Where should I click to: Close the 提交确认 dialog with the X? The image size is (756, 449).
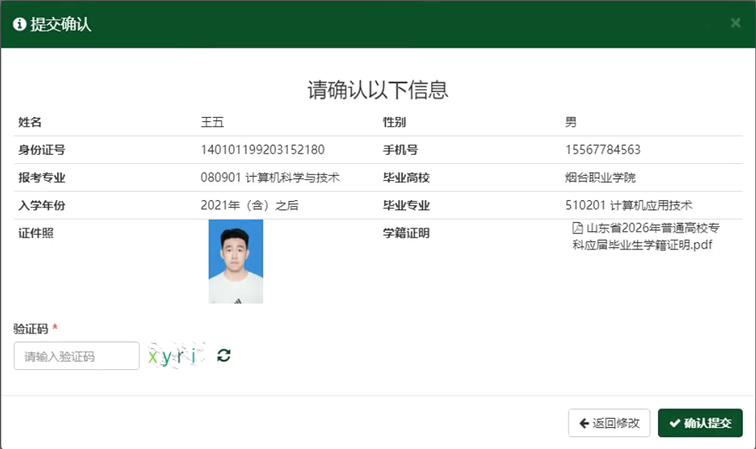coord(735,22)
